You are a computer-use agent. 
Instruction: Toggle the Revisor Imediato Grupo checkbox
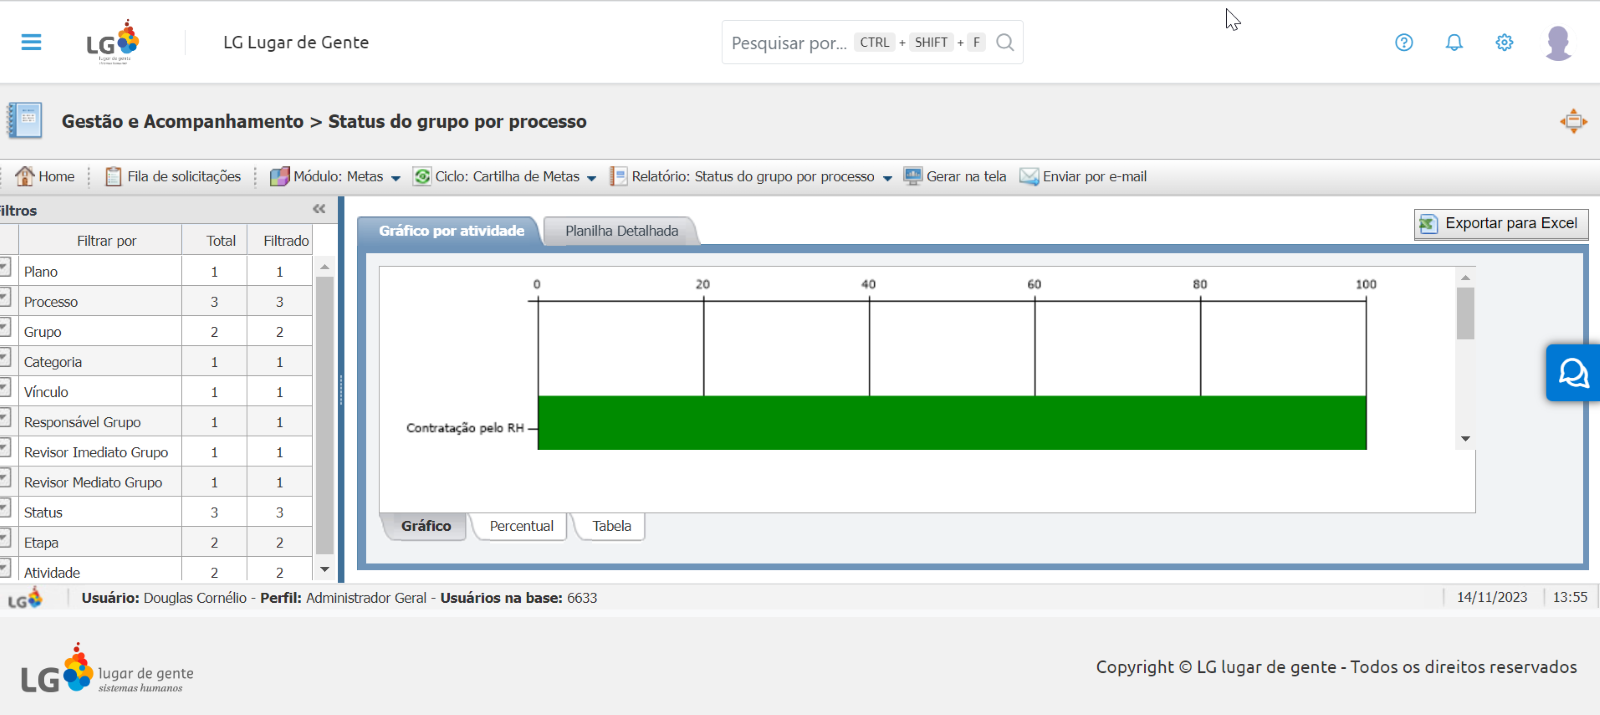pos(4,447)
